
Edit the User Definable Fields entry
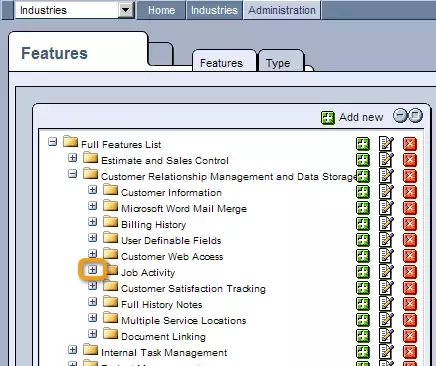tap(386, 240)
